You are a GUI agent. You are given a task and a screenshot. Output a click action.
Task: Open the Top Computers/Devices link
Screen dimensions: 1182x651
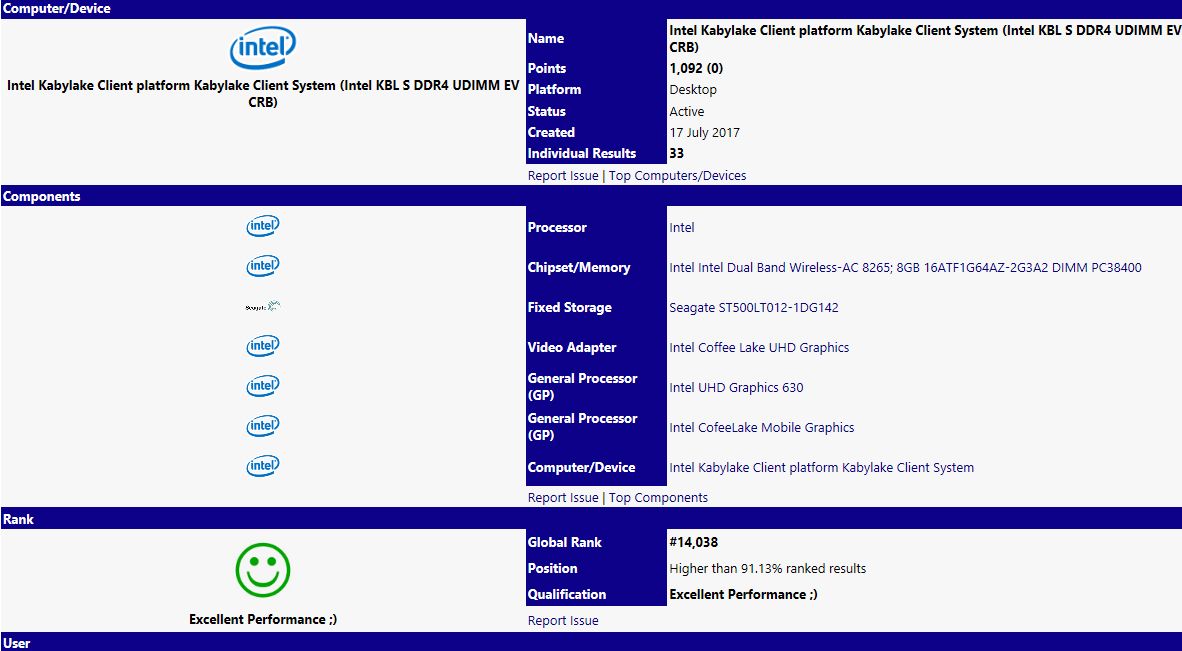pyautogui.click(x=677, y=174)
